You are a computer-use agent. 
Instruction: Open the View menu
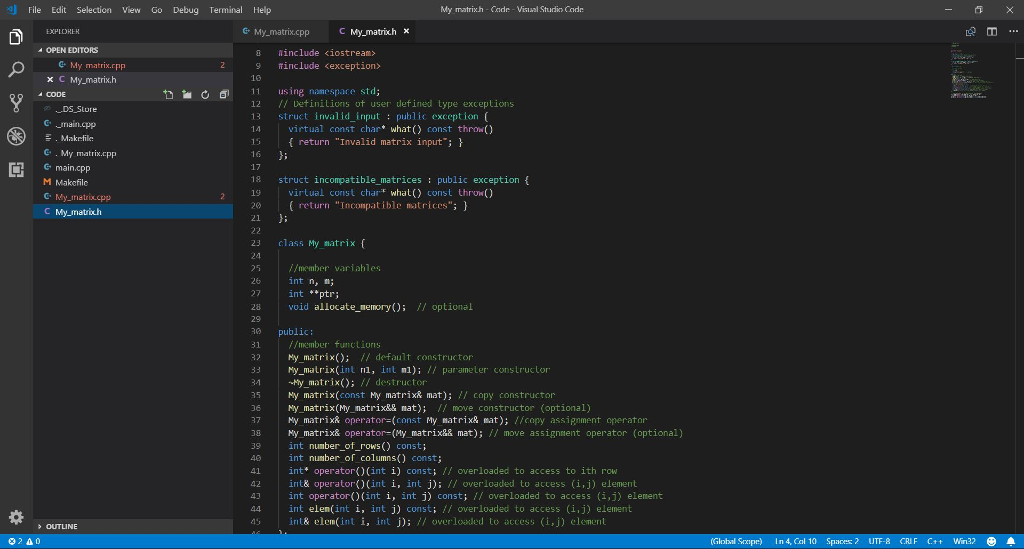(131, 10)
